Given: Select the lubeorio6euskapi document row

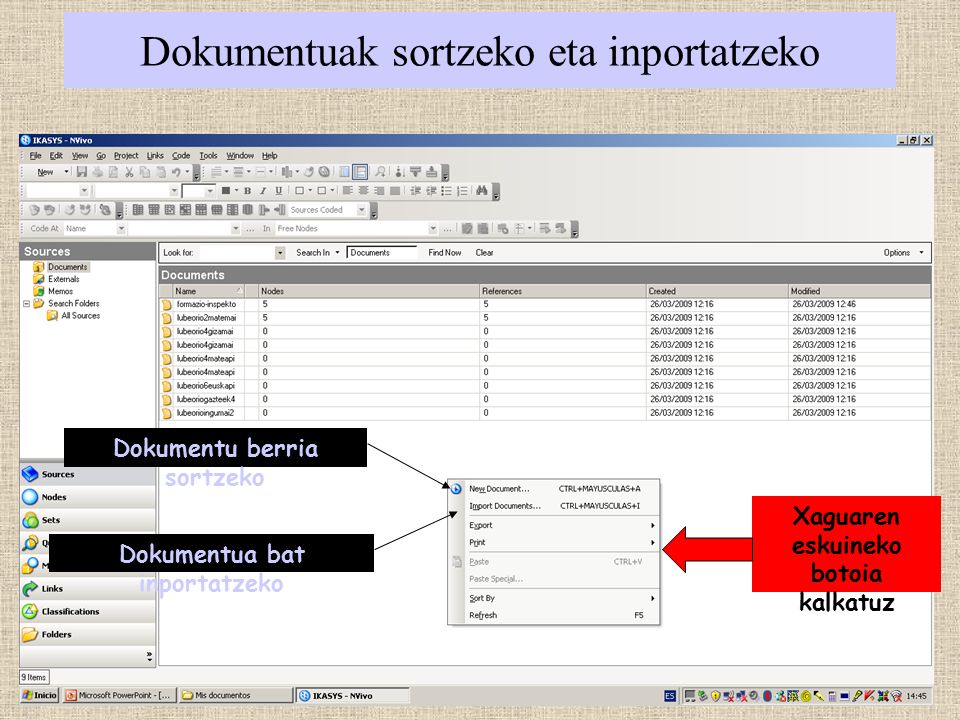Looking at the screenshot, I should click(546, 386).
